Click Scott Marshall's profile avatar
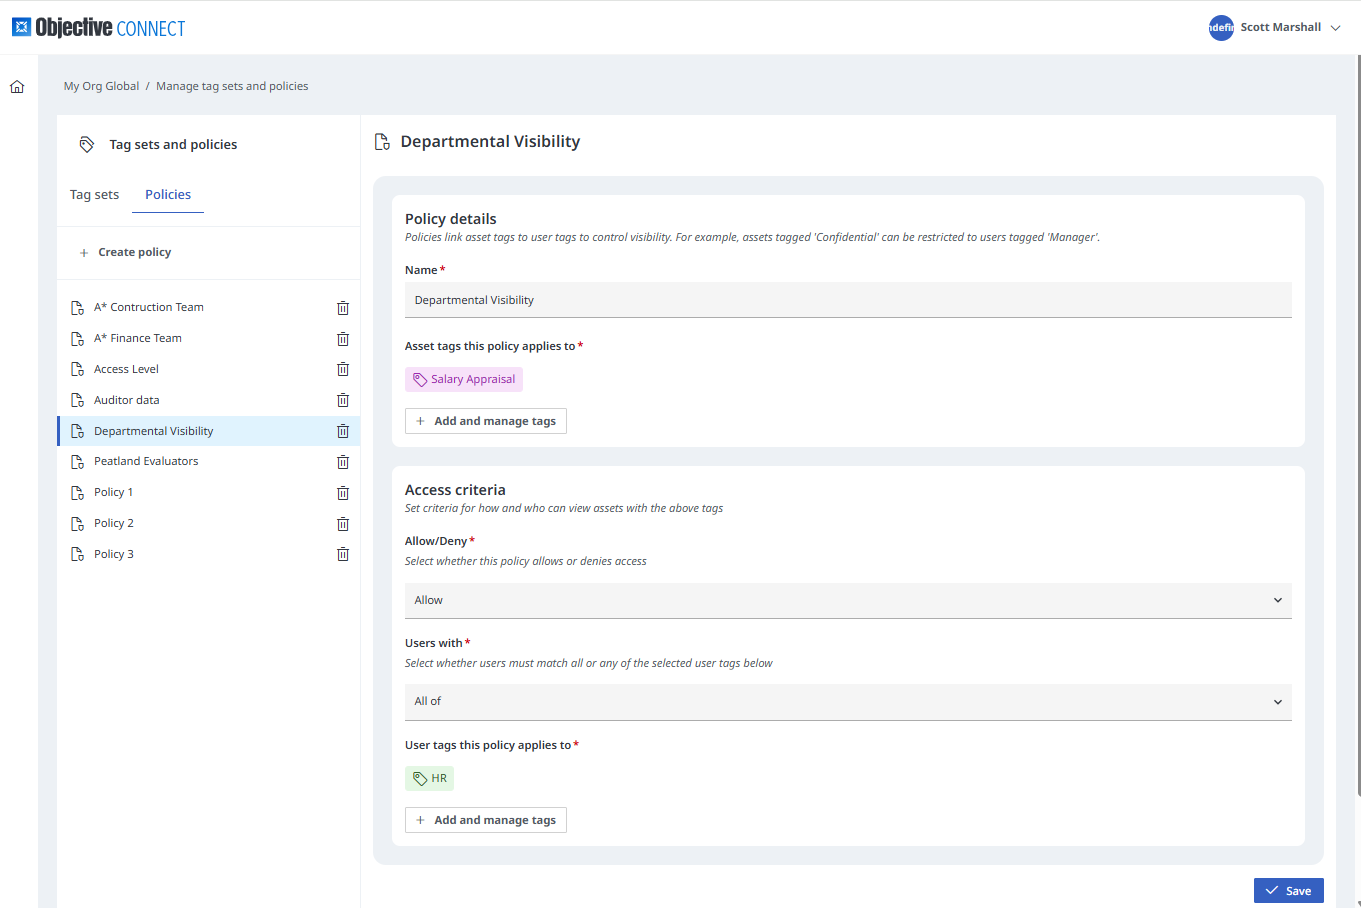 point(1221,28)
